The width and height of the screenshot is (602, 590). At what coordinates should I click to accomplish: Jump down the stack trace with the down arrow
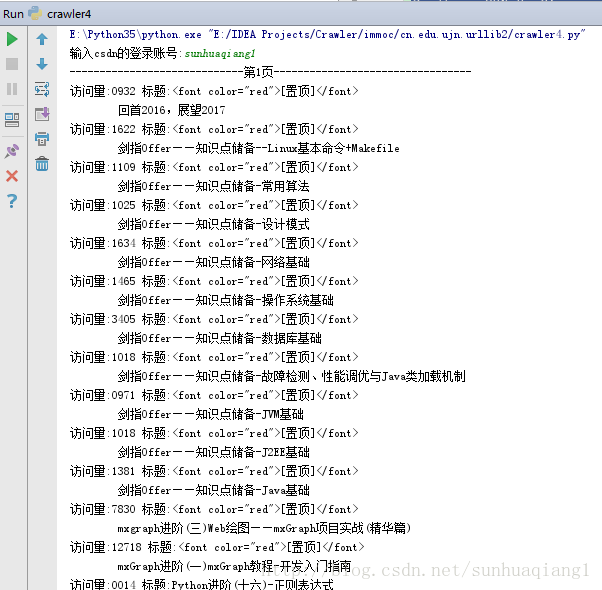[x=42, y=64]
